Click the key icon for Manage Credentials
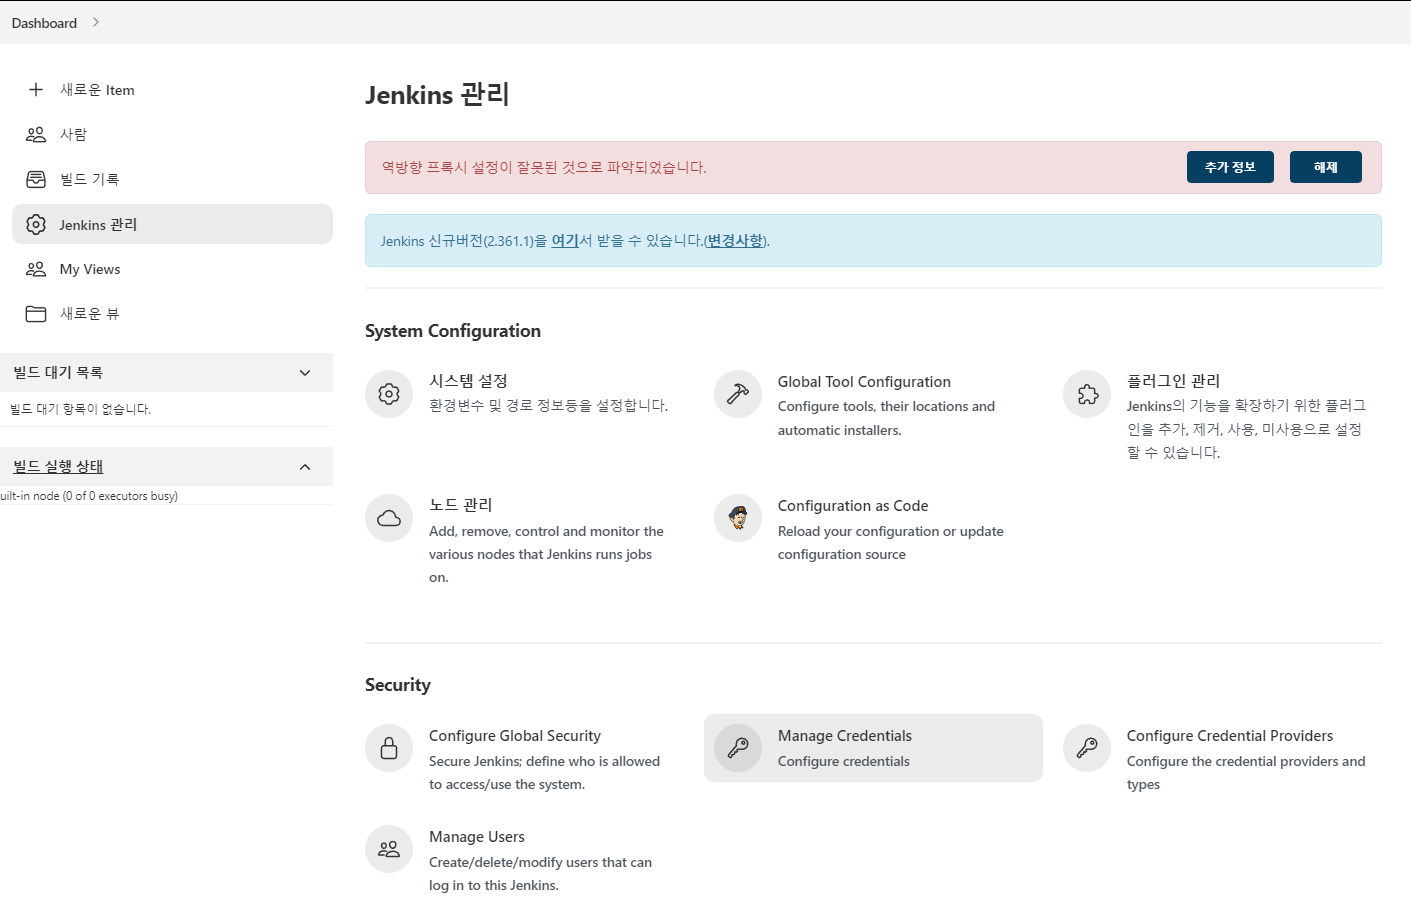Image resolution: width=1411 pixels, height=915 pixels. [738, 748]
